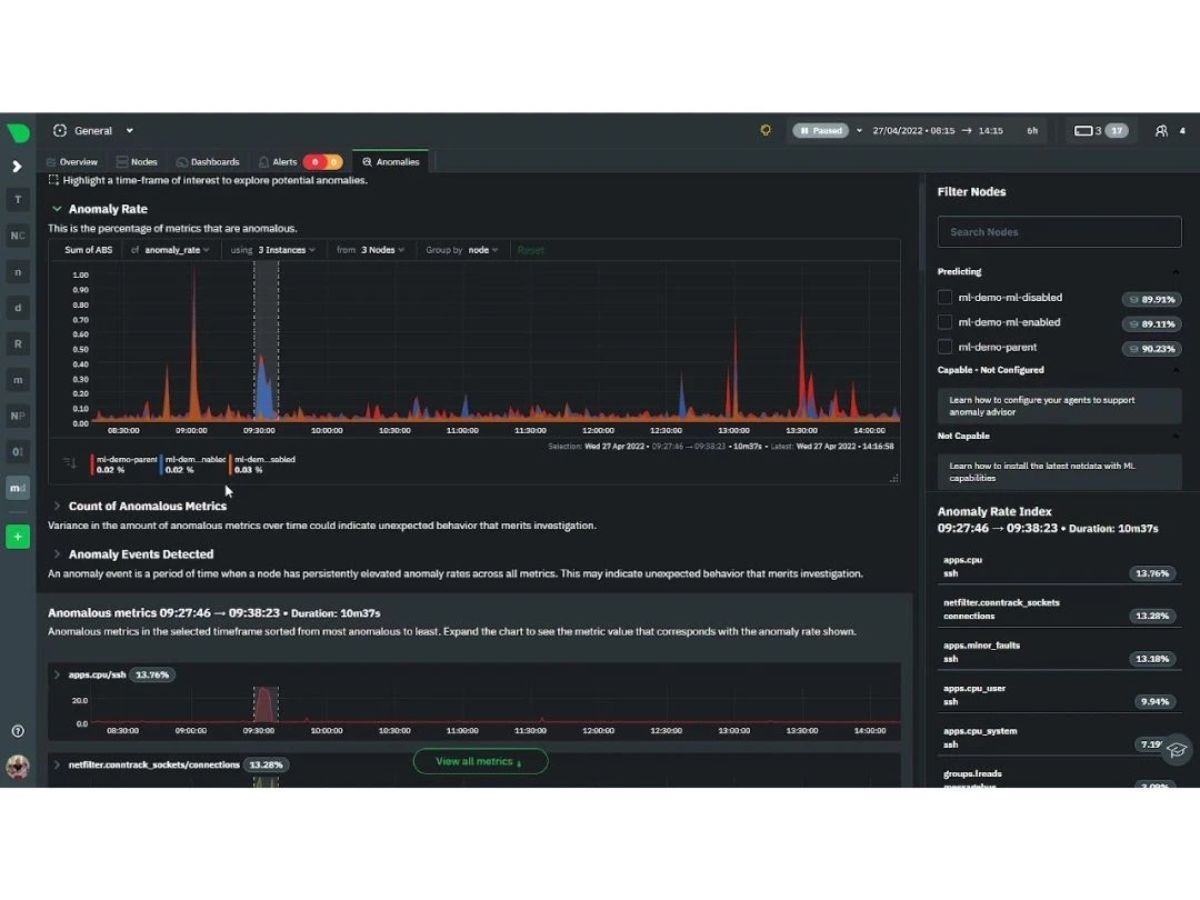Viewport: 1200px width, 900px height.
Task: Click the highlight time-frame selection icon
Action: [54, 180]
